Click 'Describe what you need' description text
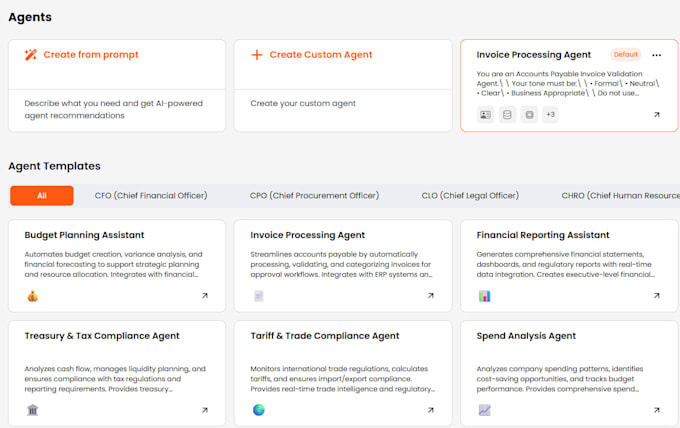The width and height of the screenshot is (680, 428). pyautogui.click(x=114, y=109)
